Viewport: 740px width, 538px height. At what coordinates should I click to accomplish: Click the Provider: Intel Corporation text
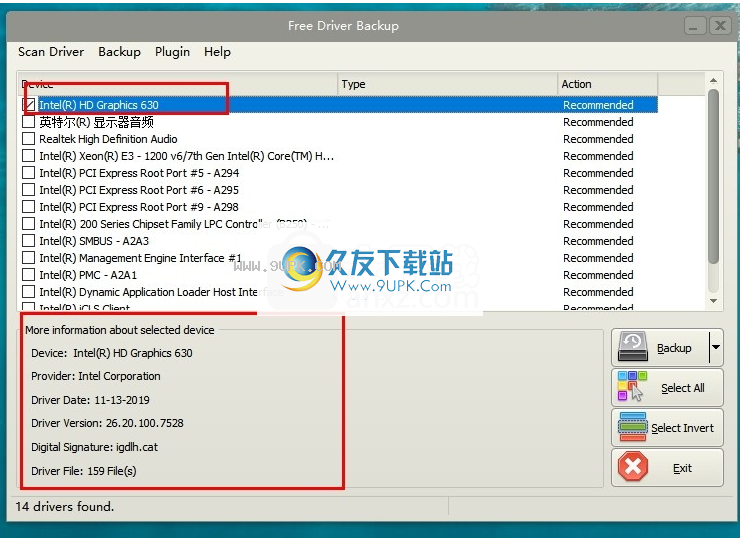coord(96,376)
